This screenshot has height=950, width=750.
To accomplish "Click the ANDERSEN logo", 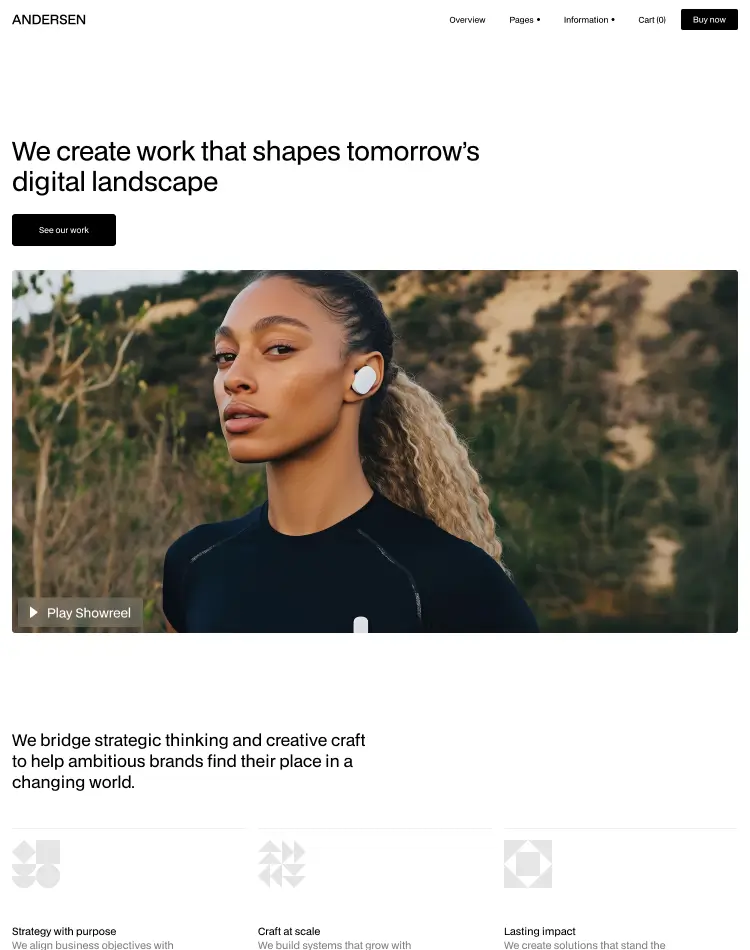I will pos(49,20).
